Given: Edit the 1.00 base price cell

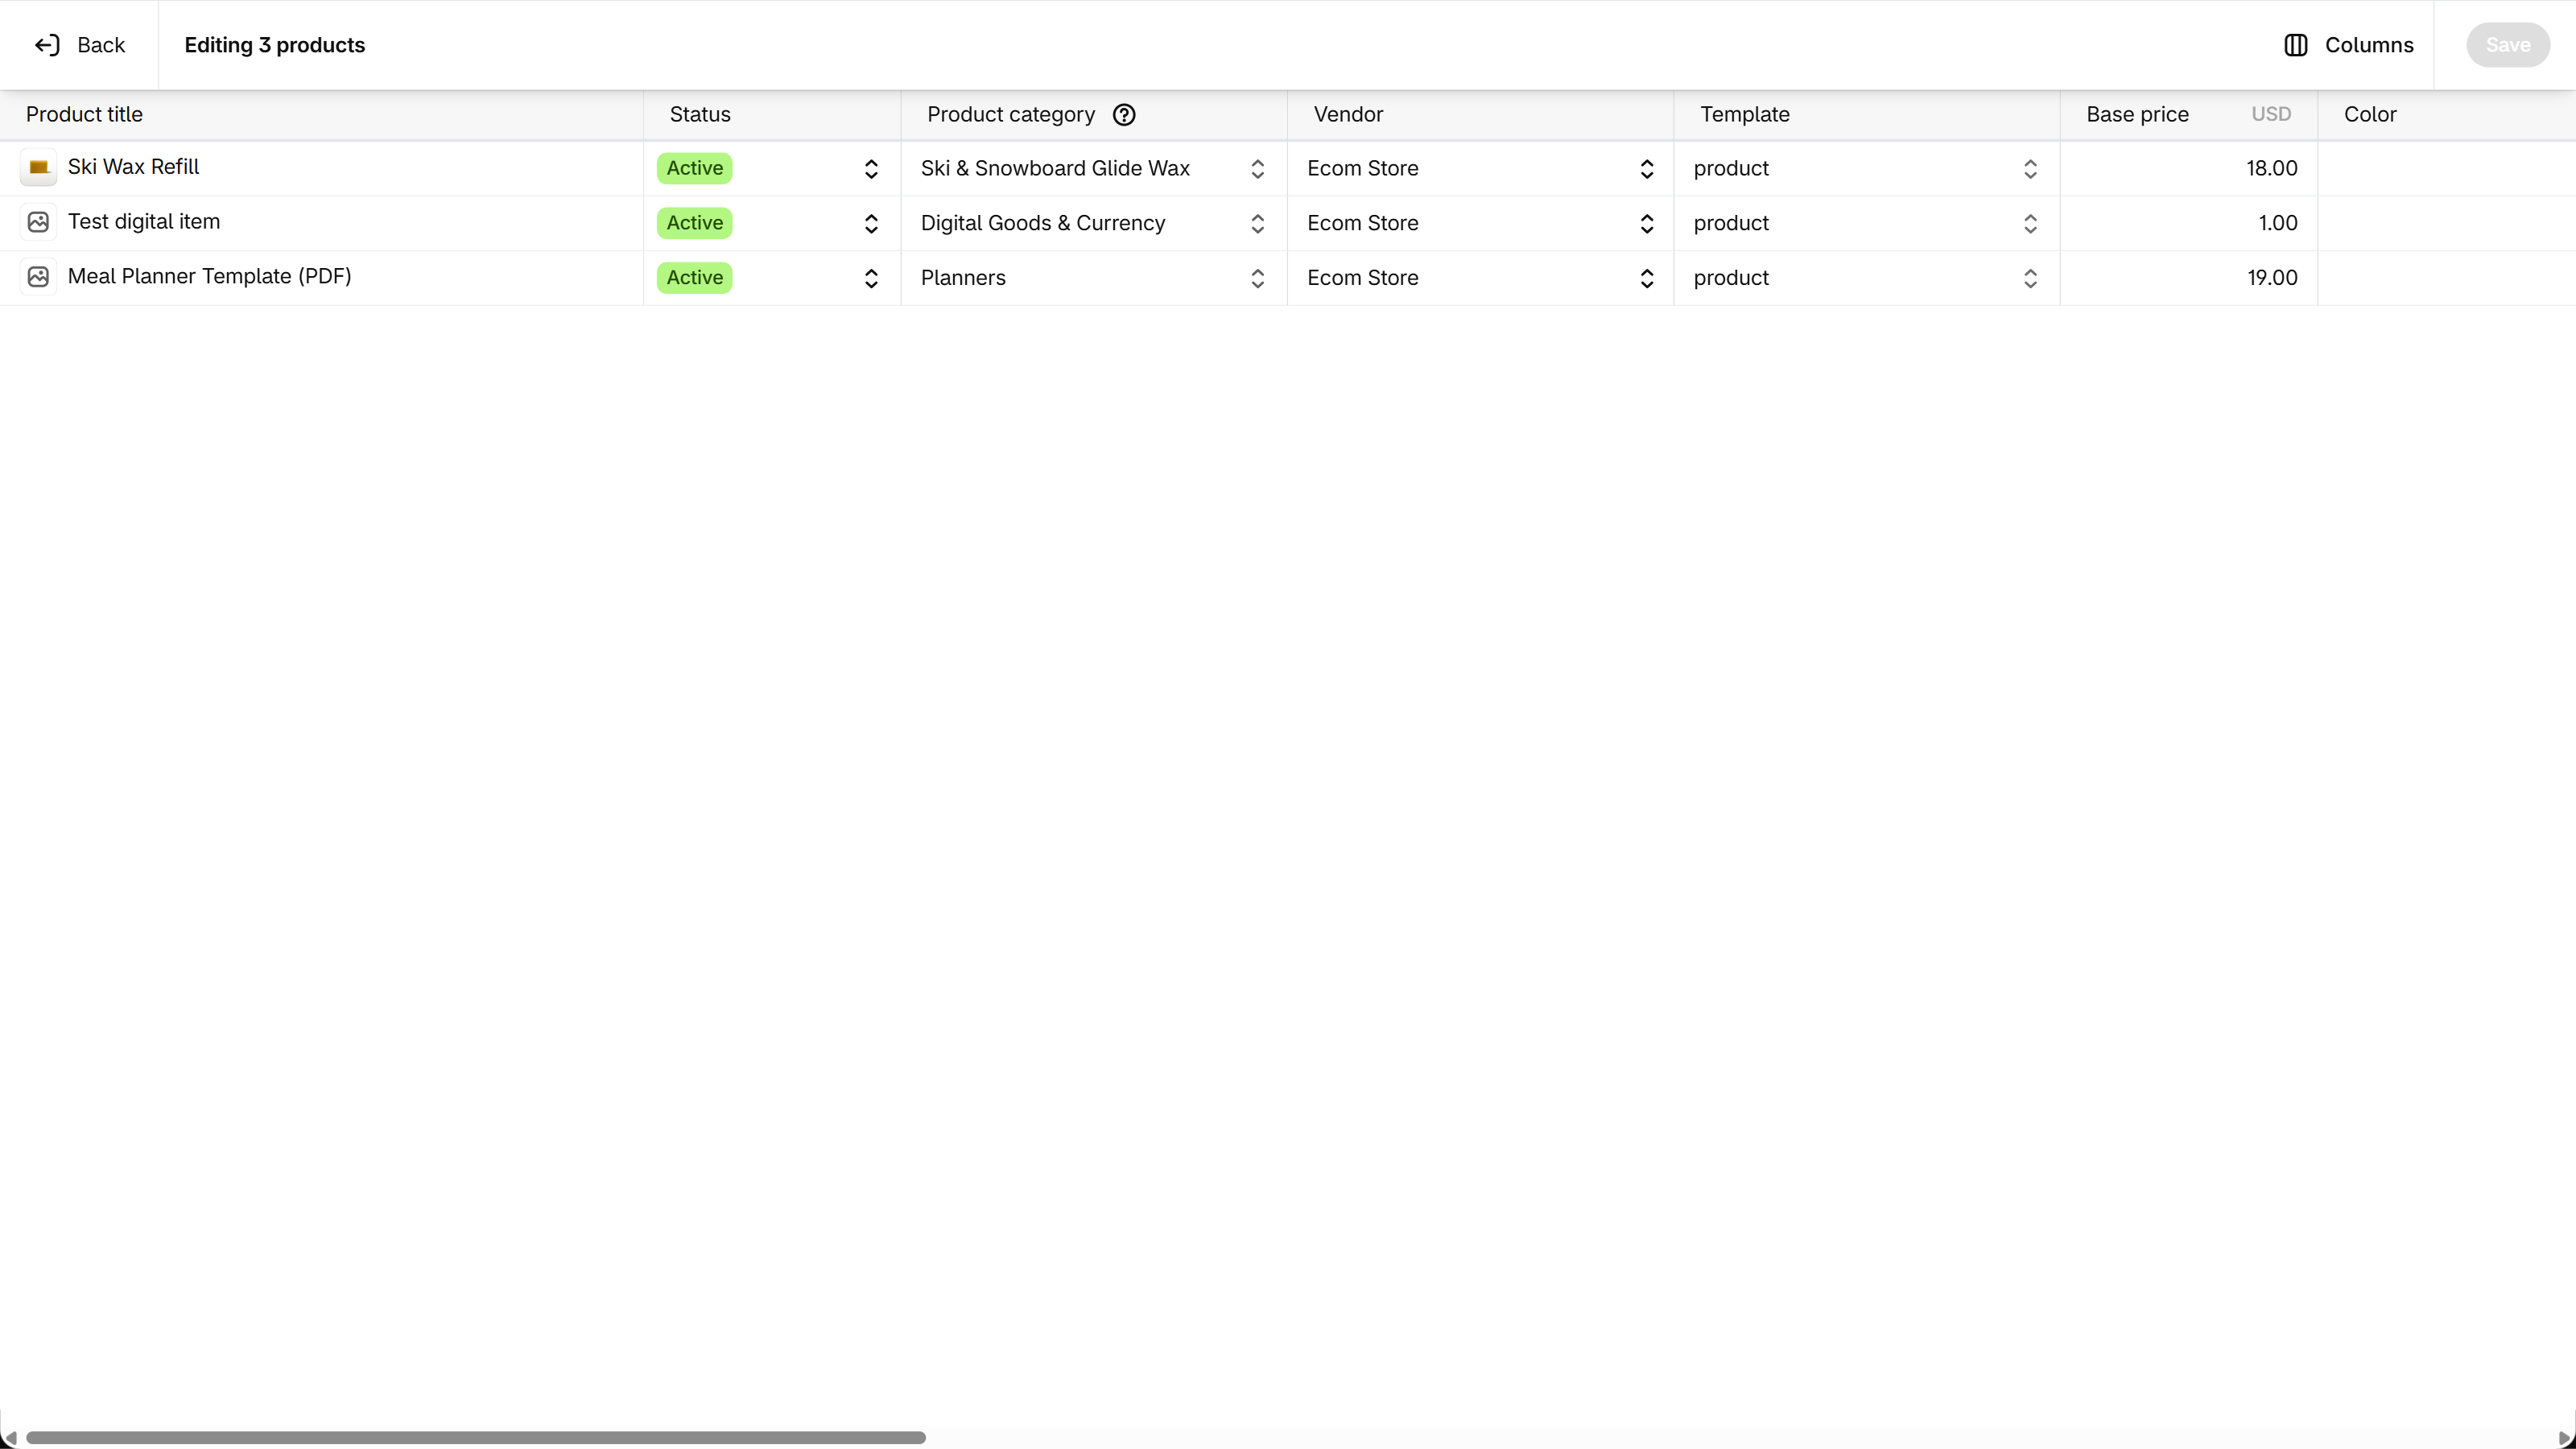Looking at the screenshot, I should click(2189, 223).
